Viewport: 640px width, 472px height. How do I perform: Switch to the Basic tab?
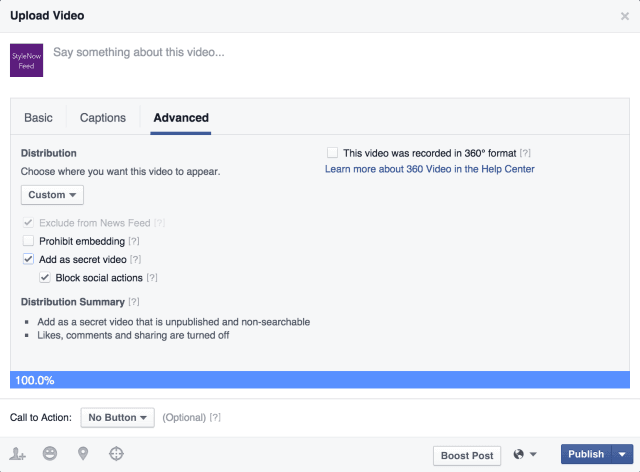click(x=38, y=118)
